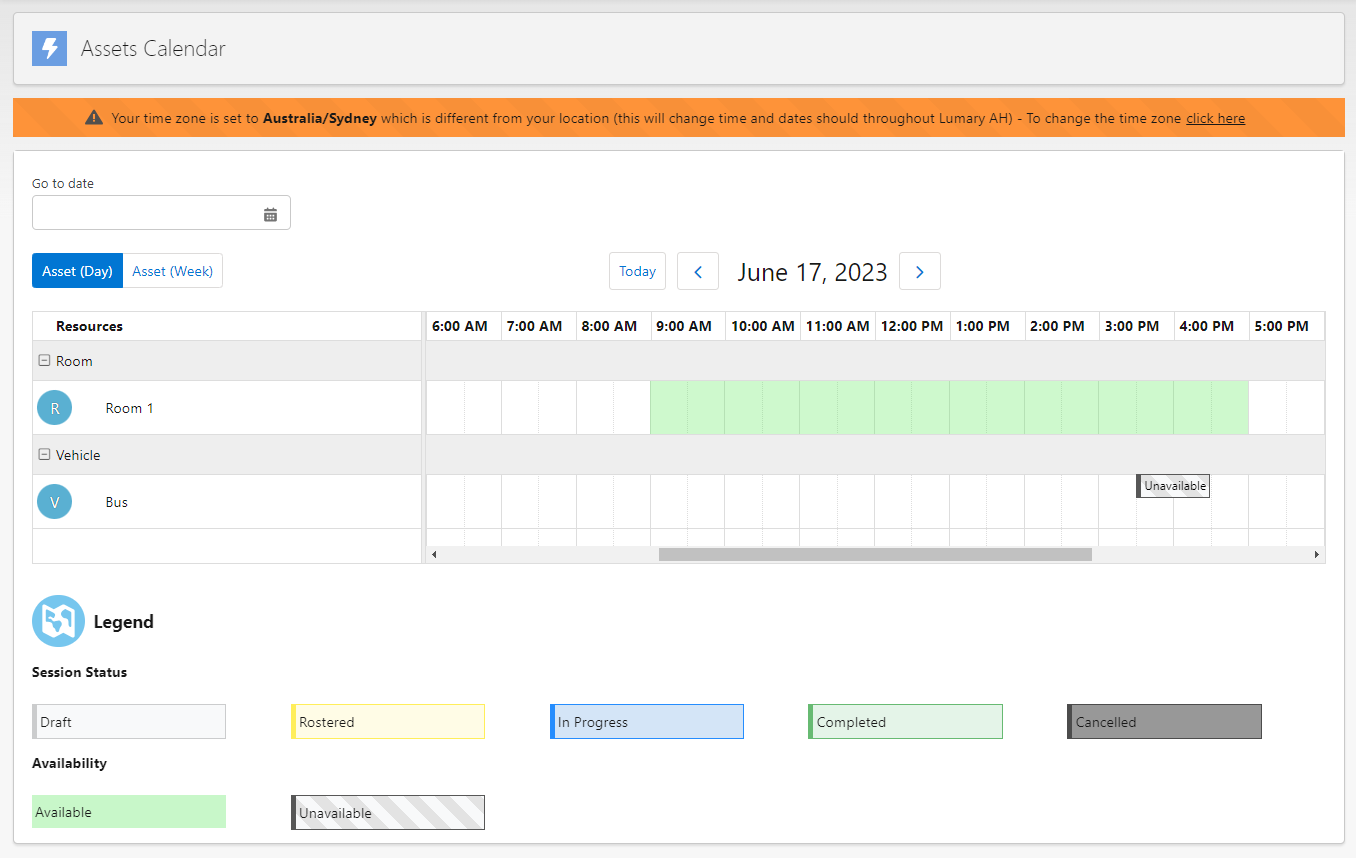The height and width of the screenshot is (858, 1356).
Task: Click the Legend map icon
Action: pos(58,620)
